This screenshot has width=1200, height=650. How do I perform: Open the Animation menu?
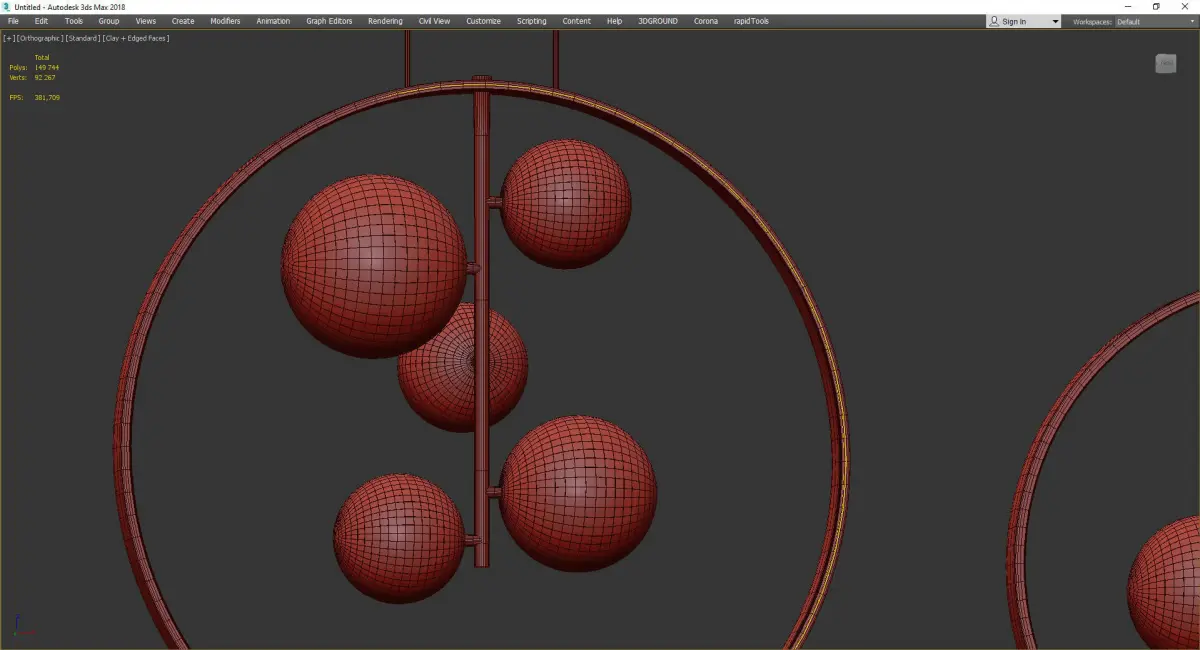[273, 21]
